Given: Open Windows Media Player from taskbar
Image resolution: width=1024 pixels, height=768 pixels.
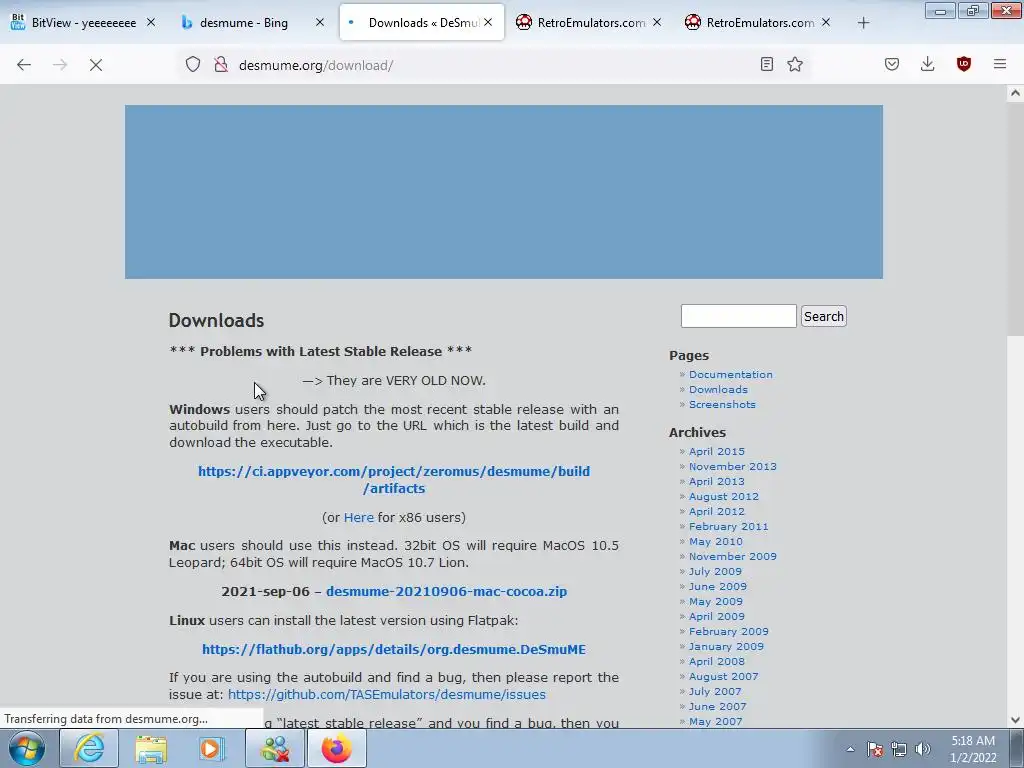Looking at the screenshot, I should [x=212, y=748].
